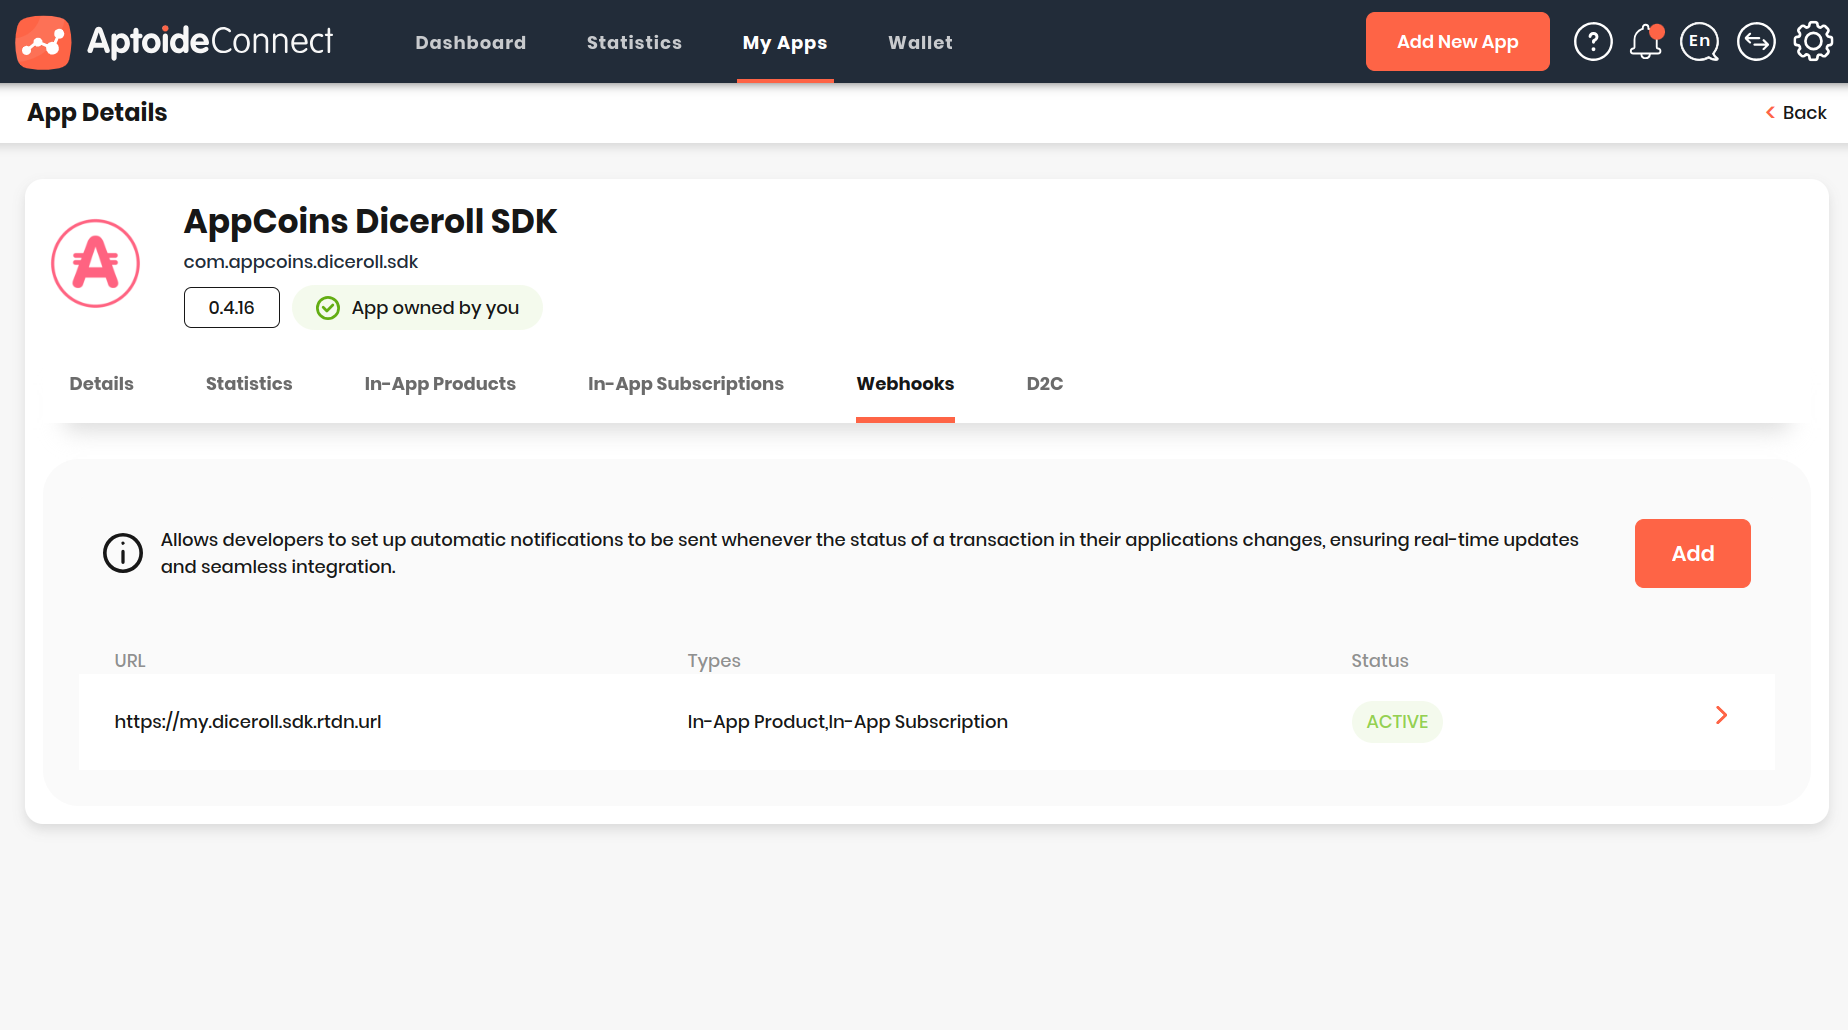
Task: Click the green check owned icon
Action: click(328, 308)
